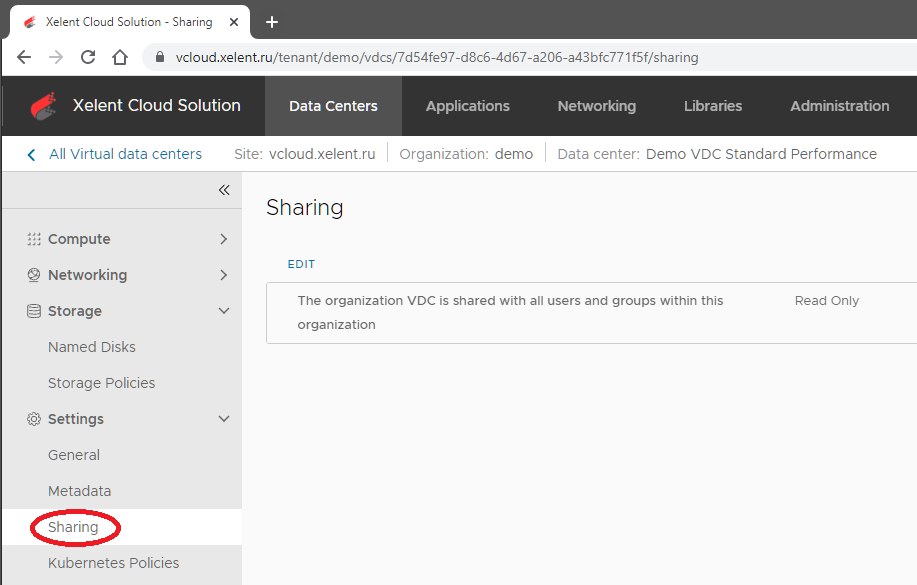Click the Storage disk icon

34,311
